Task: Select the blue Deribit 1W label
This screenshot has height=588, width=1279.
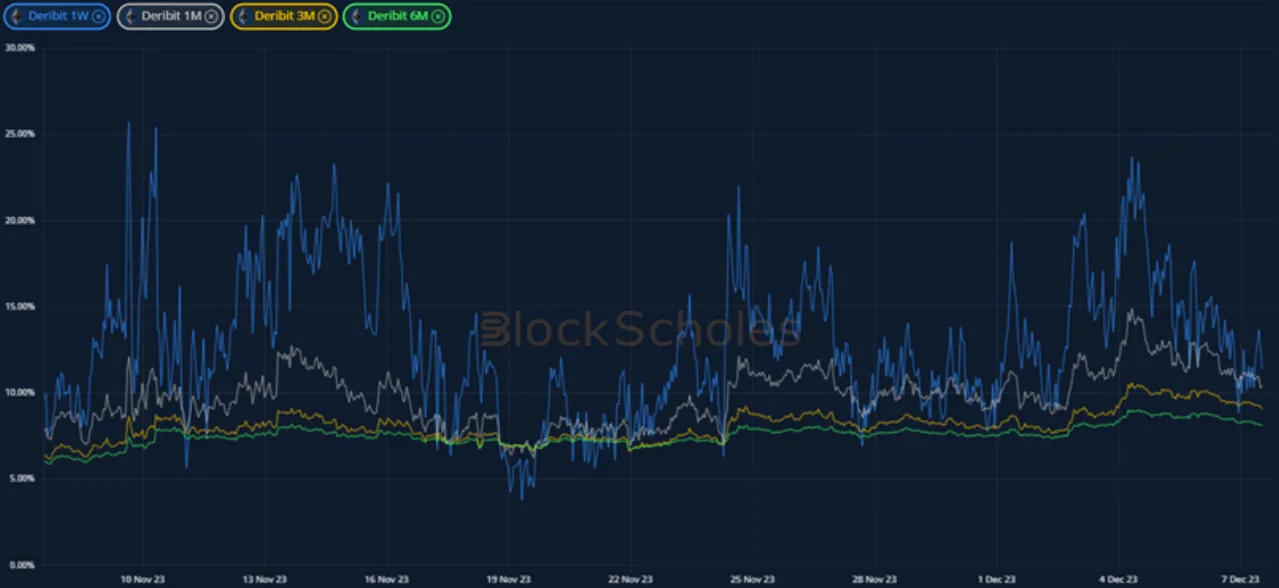Action: 58,16
